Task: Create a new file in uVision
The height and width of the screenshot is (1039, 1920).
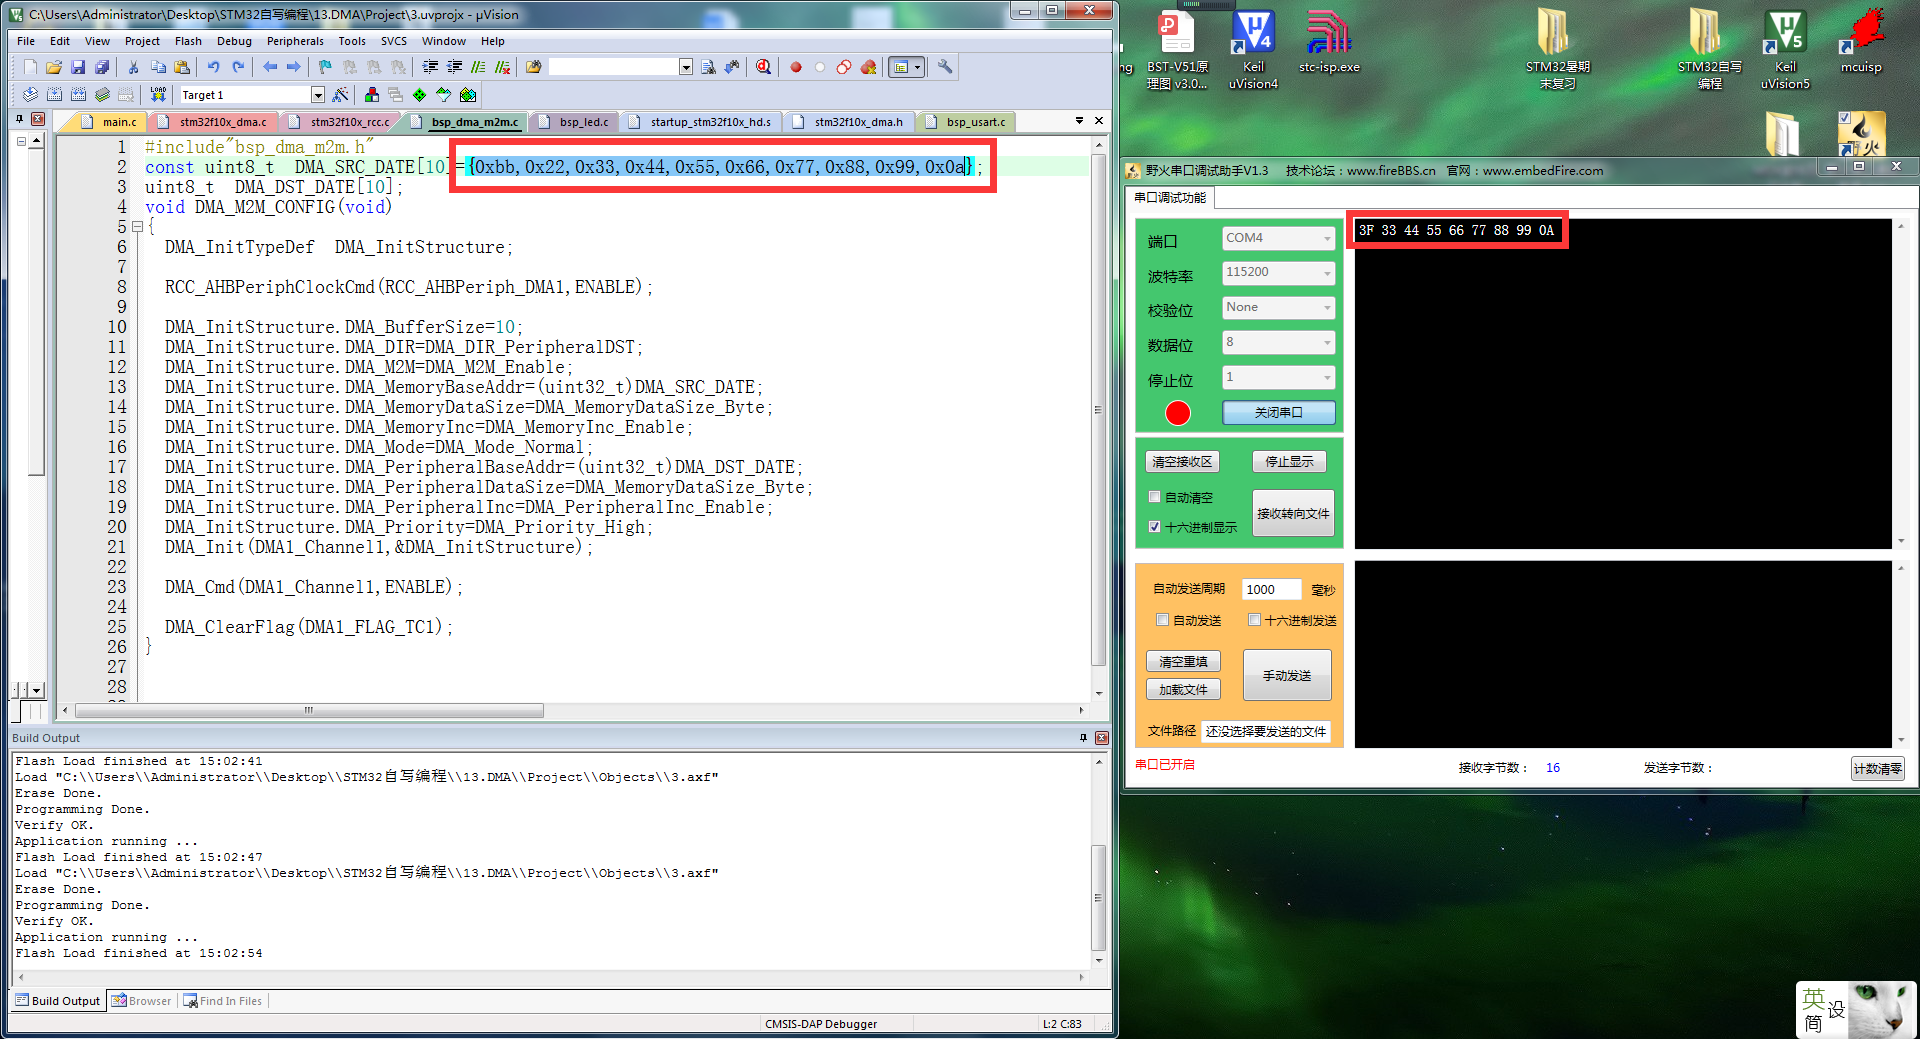Action: click(30, 67)
